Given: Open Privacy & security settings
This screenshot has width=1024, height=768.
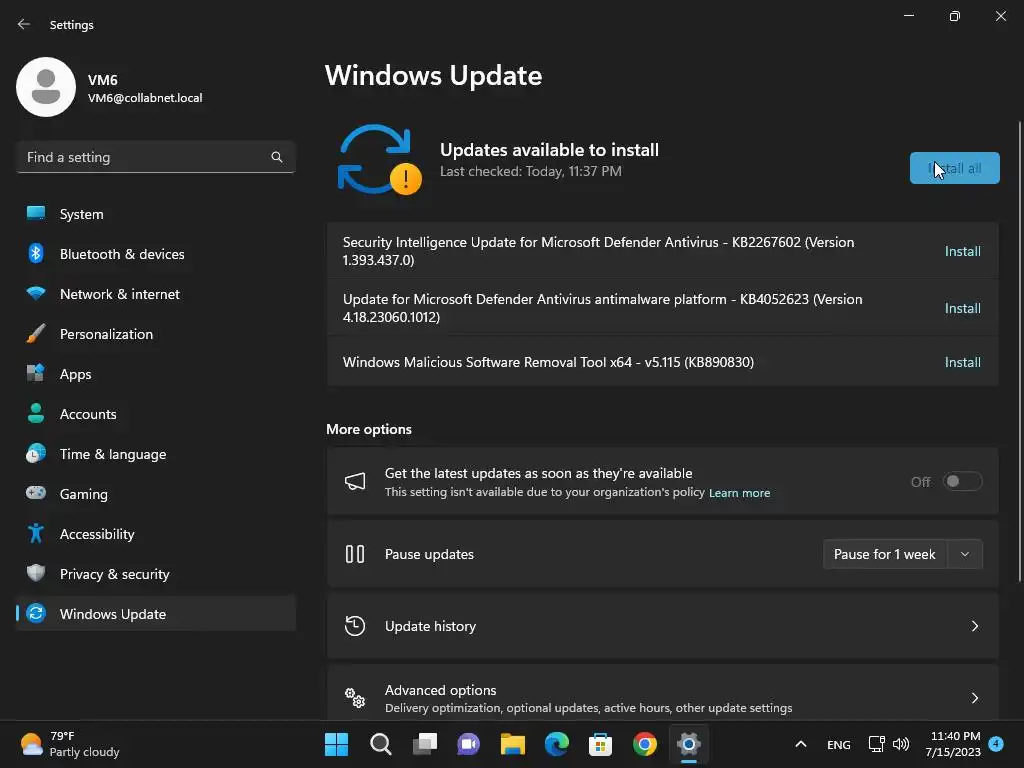Looking at the screenshot, I should pos(155,574).
